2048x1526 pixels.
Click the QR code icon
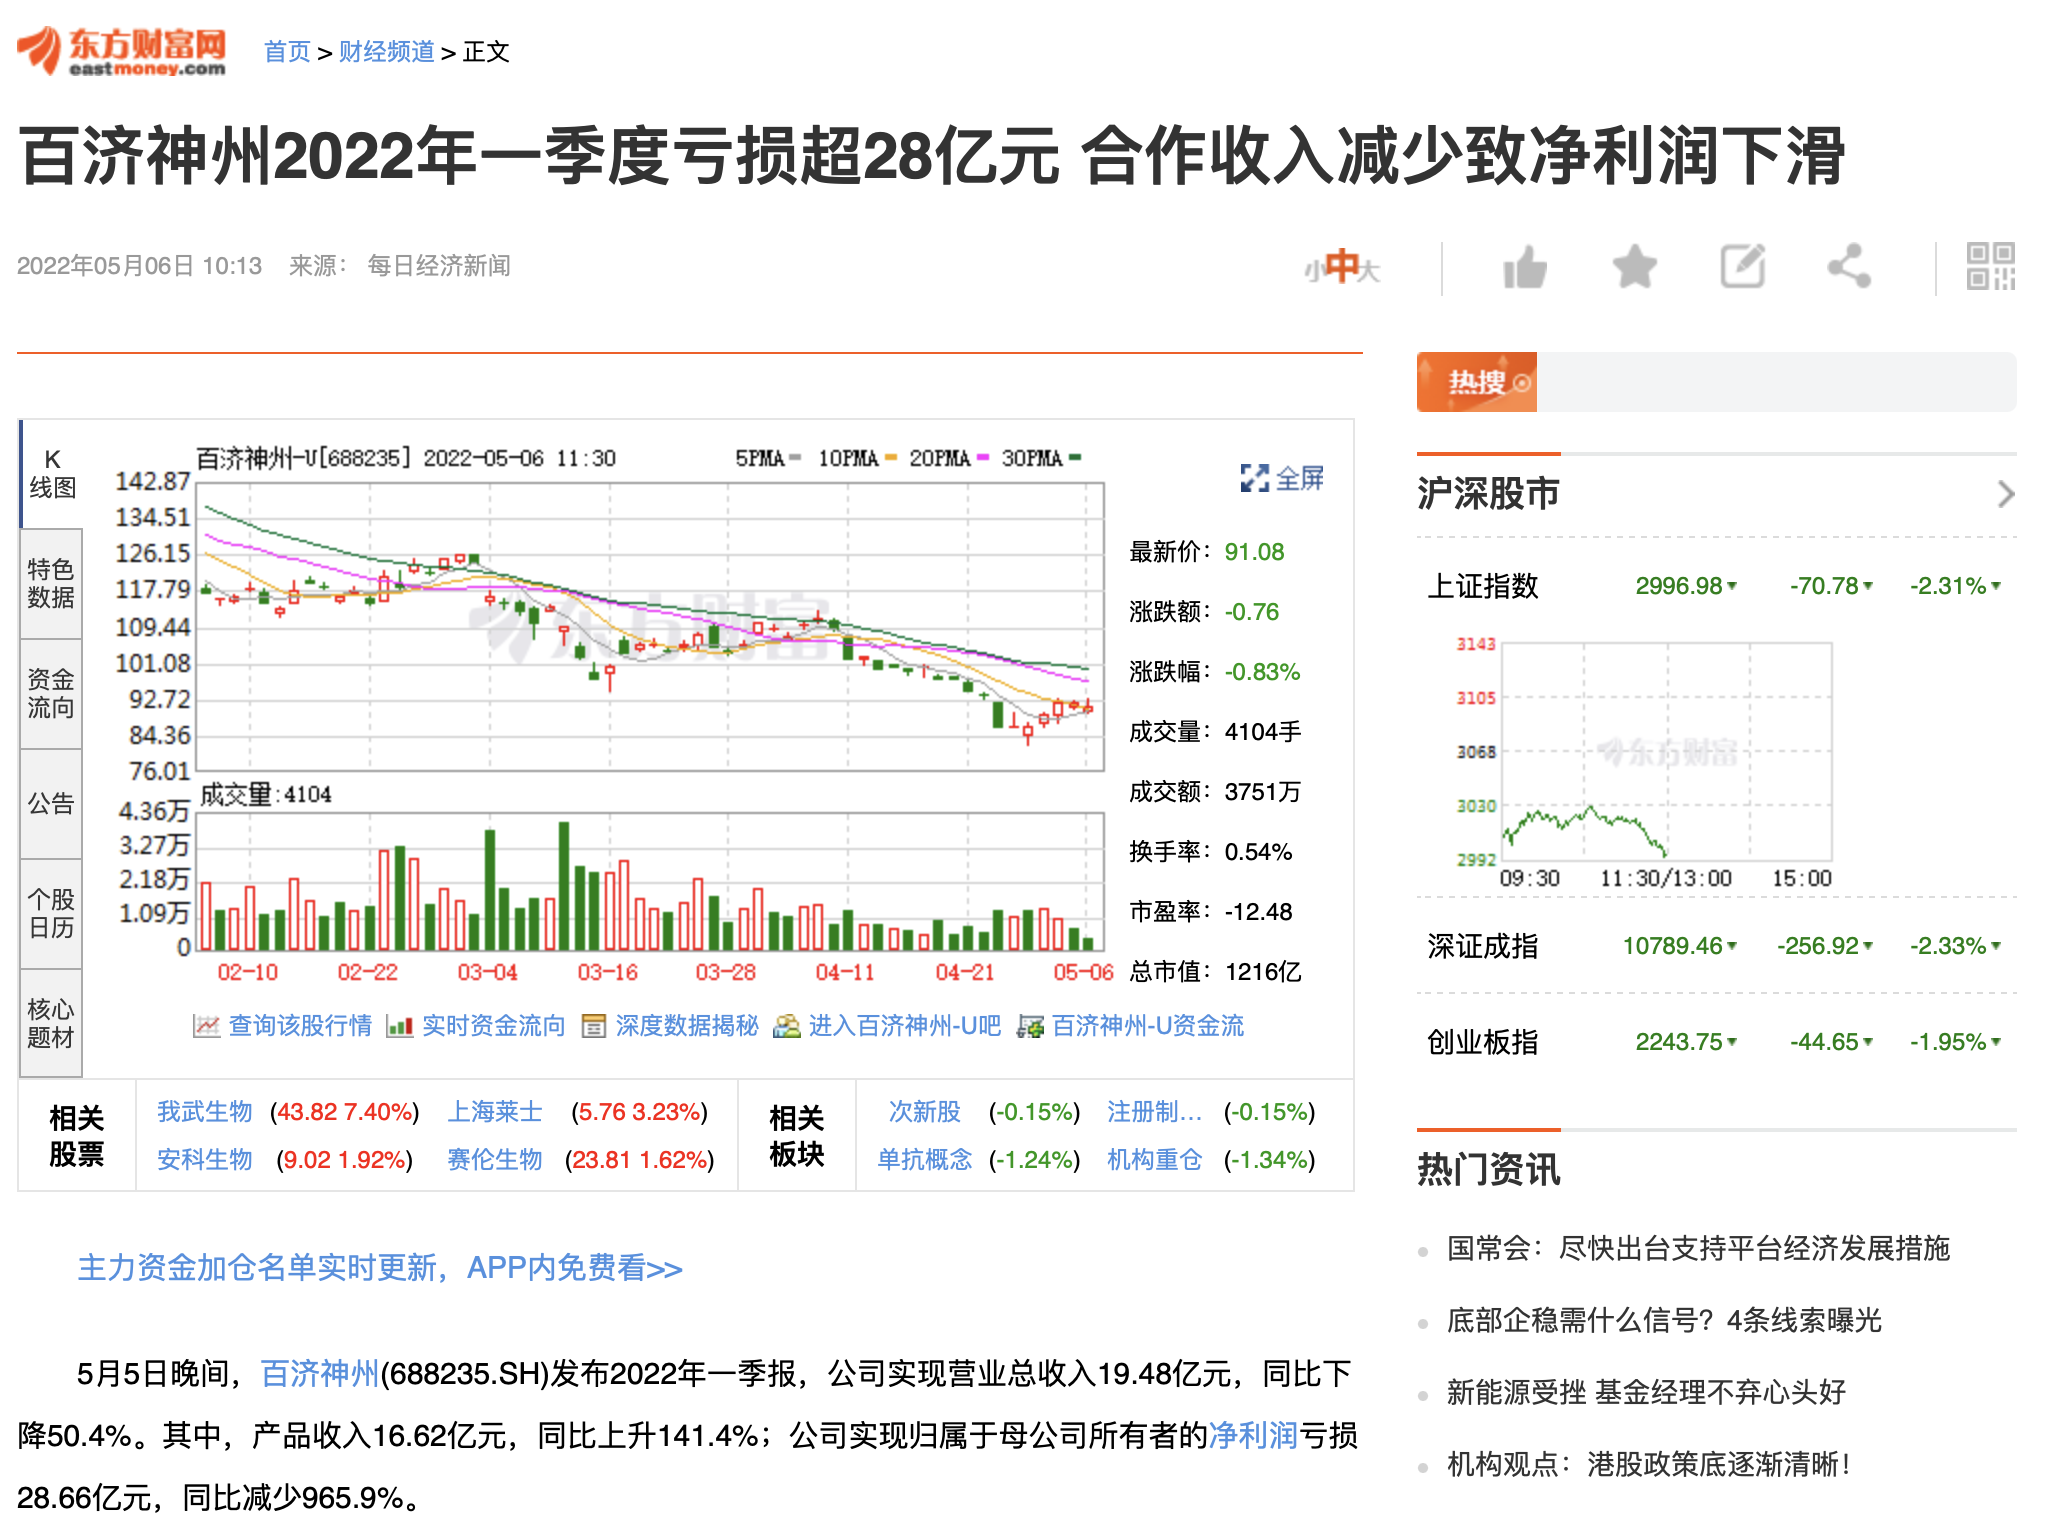click(x=1990, y=266)
